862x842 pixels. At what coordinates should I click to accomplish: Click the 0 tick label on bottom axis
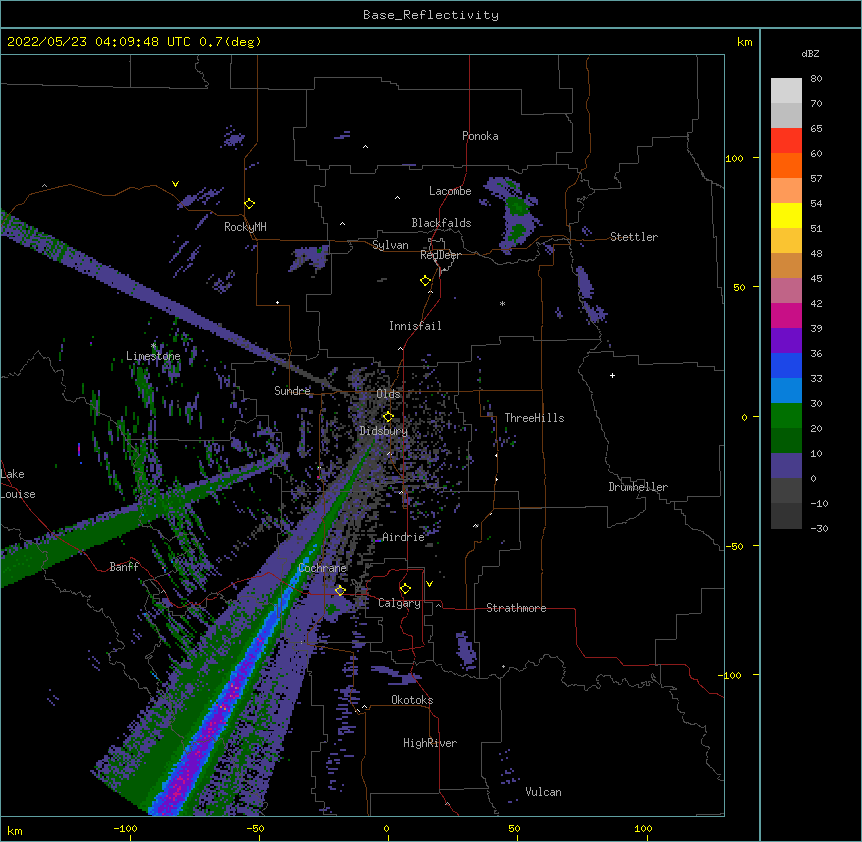pyautogui.click(x=386, y=828)
